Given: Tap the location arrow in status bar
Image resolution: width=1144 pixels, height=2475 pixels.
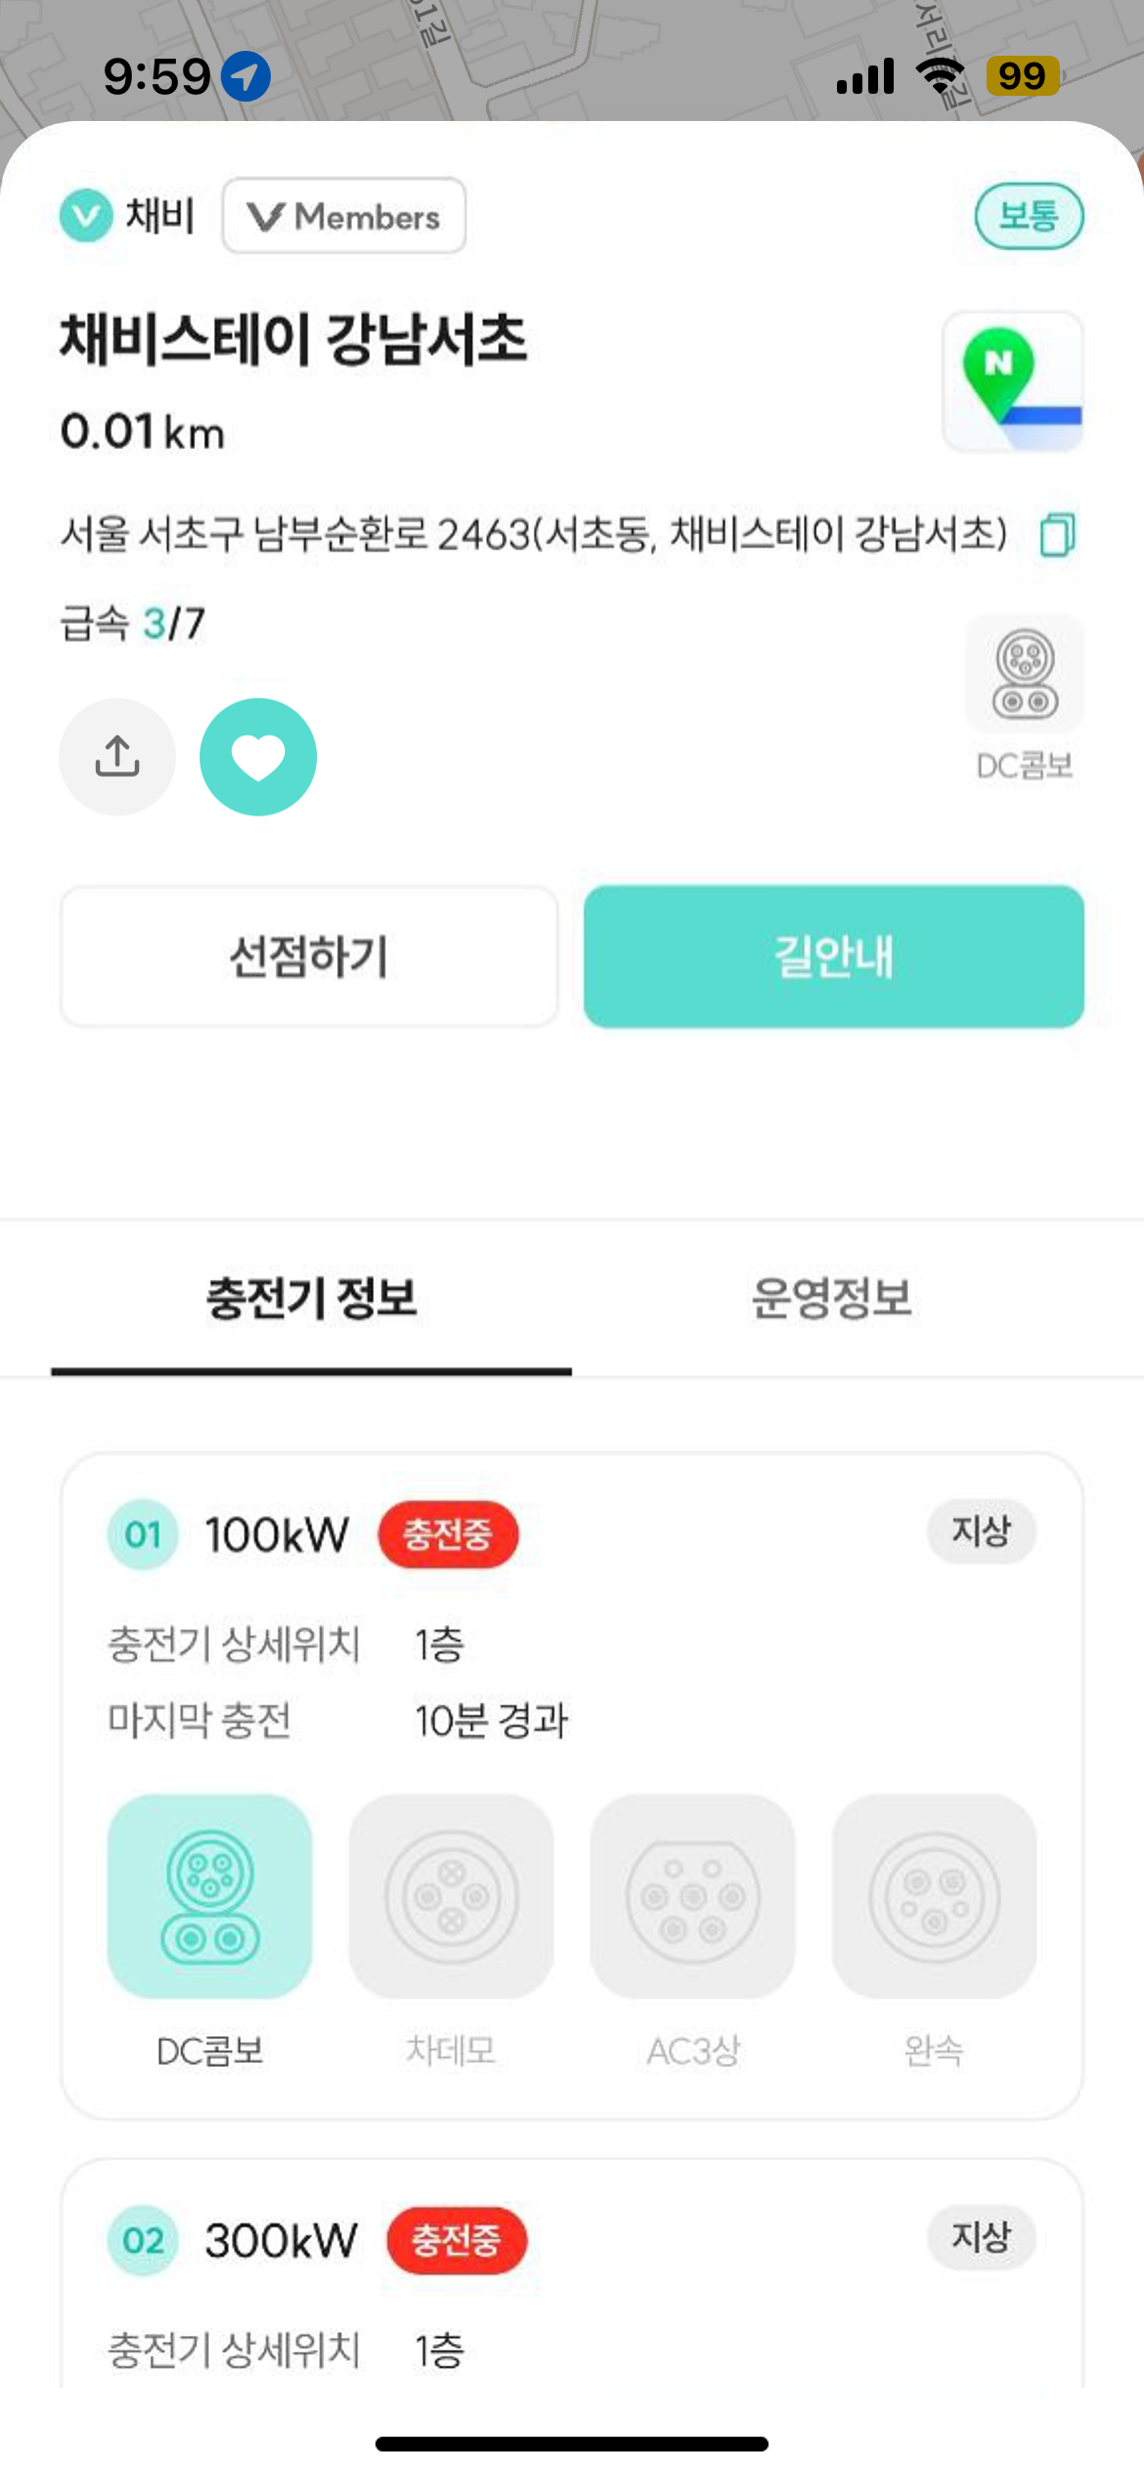Looking at the screenshot, I should tap(245, 76).
